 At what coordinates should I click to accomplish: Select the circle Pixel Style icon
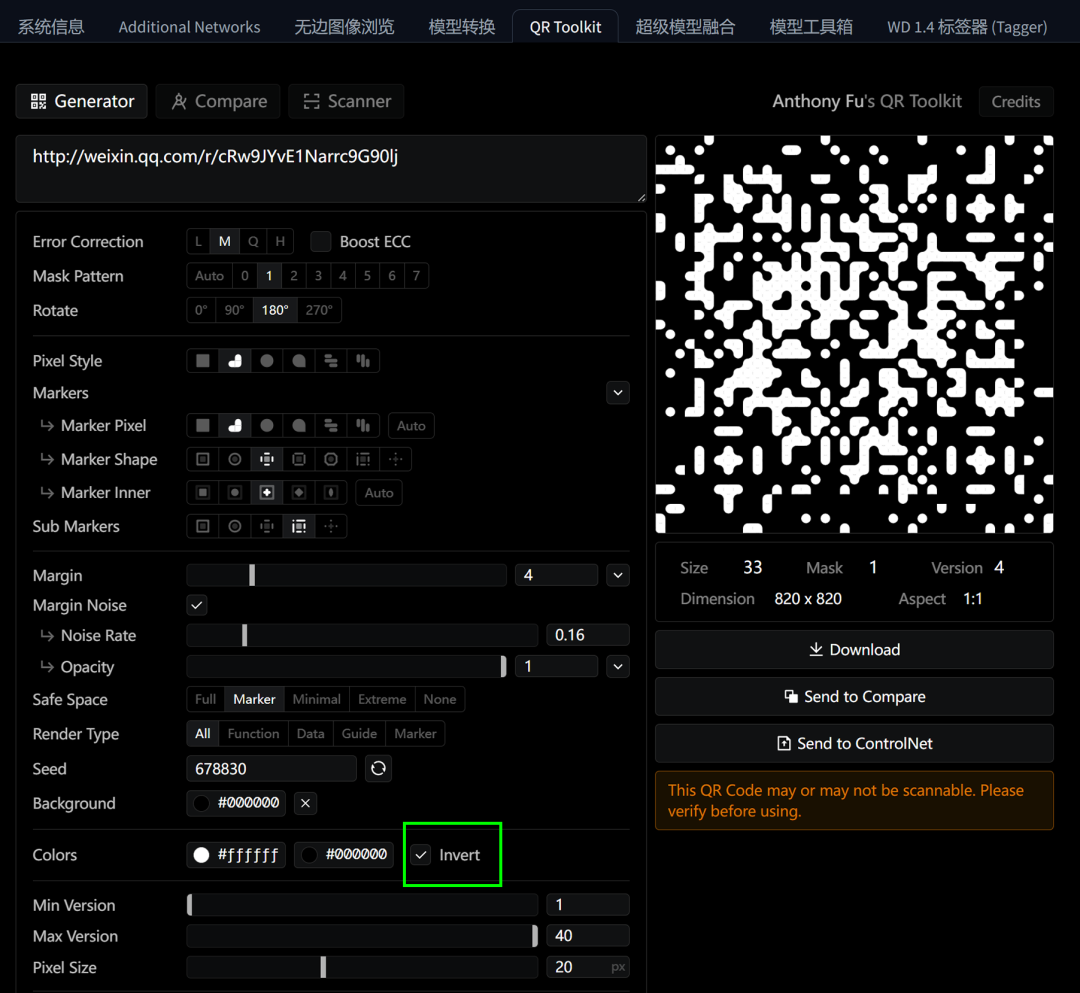pyautogui.click(x=266, y=360)
